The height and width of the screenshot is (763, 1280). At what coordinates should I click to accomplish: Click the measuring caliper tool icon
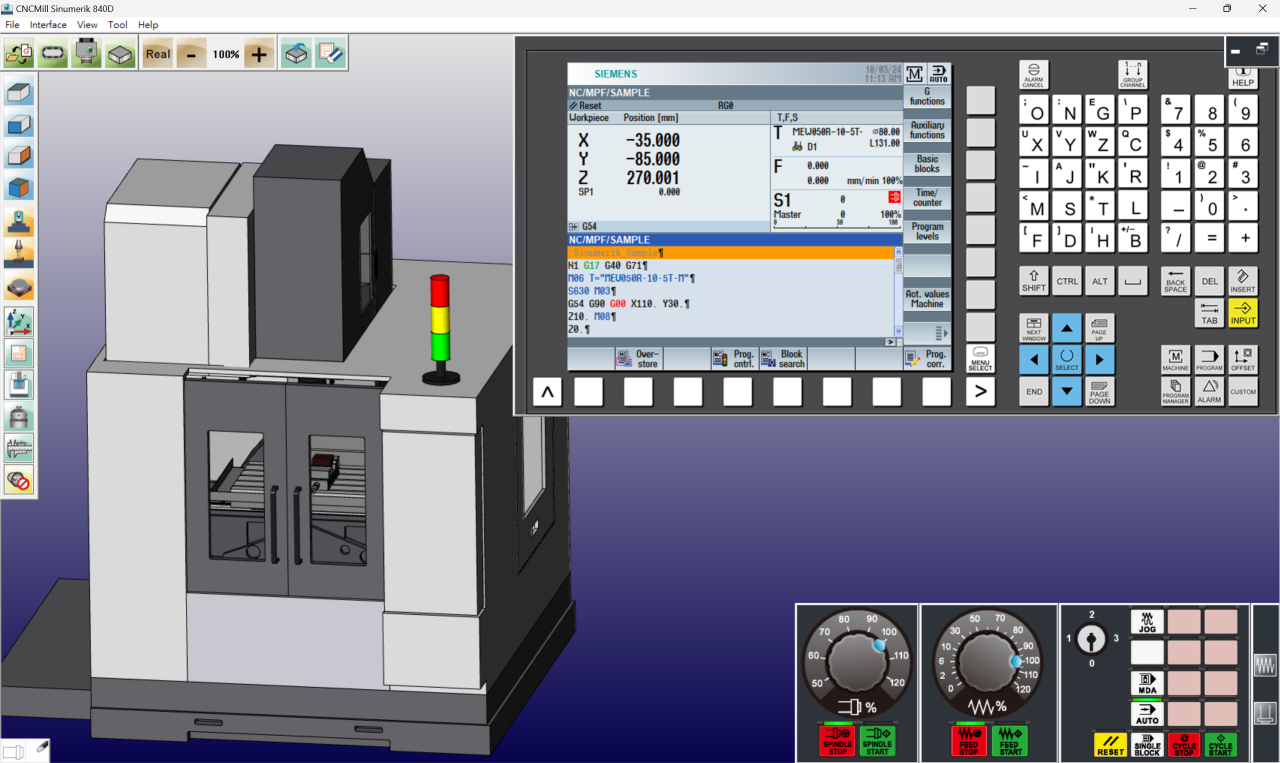pyautogui.click(x=19, y=448)
